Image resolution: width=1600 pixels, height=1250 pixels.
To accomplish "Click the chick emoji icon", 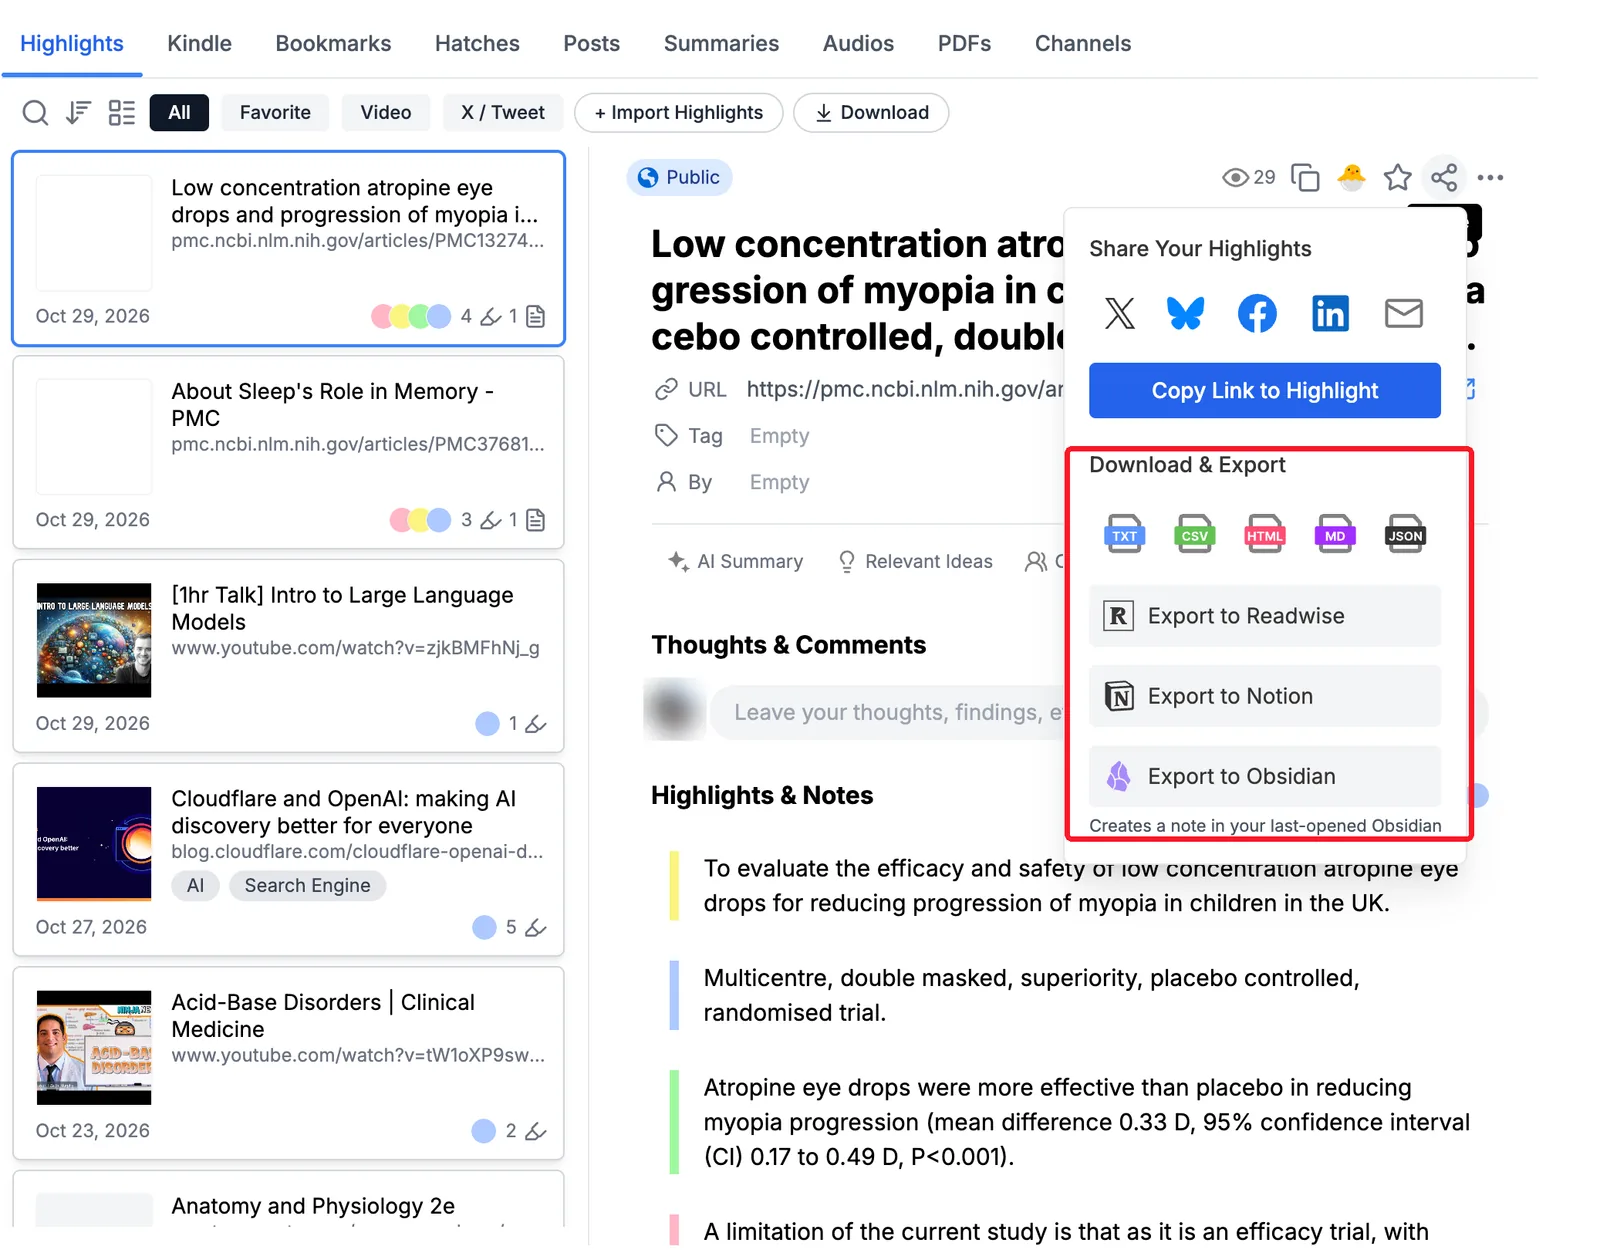I will coord(1351,177).
